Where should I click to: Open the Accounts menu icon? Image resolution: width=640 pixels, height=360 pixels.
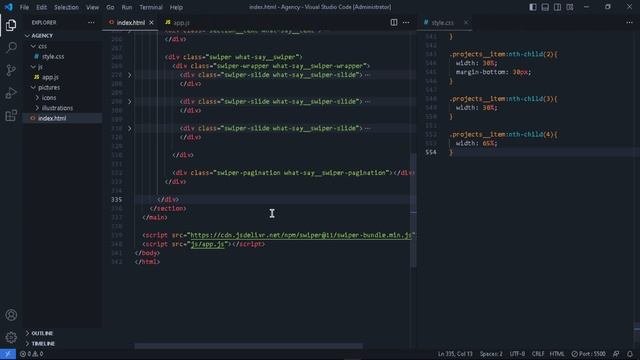point(11,315)
